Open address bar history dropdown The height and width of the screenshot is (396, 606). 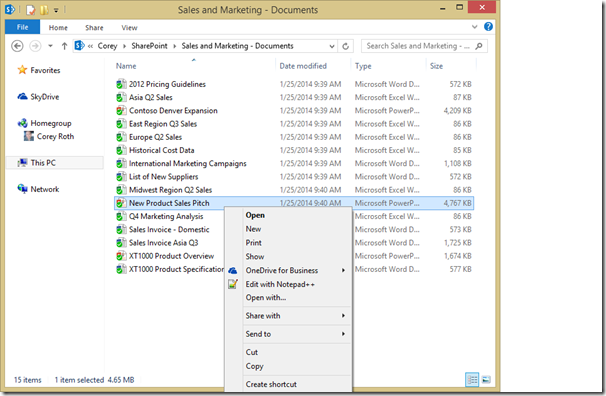[x=332, y=46]
